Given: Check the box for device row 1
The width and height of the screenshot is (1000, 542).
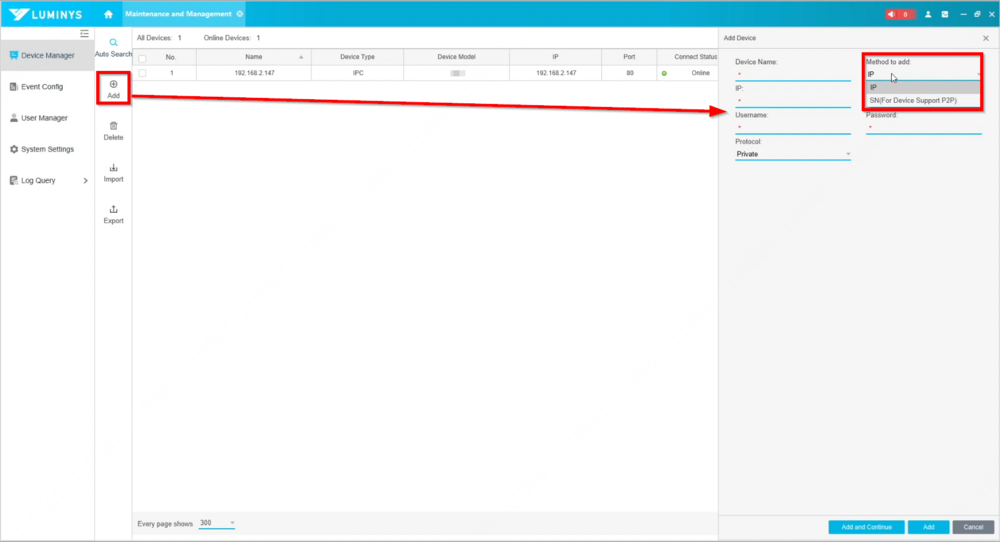Looking at the screenshot, I should pyautogui.click(x=142, y=73).
